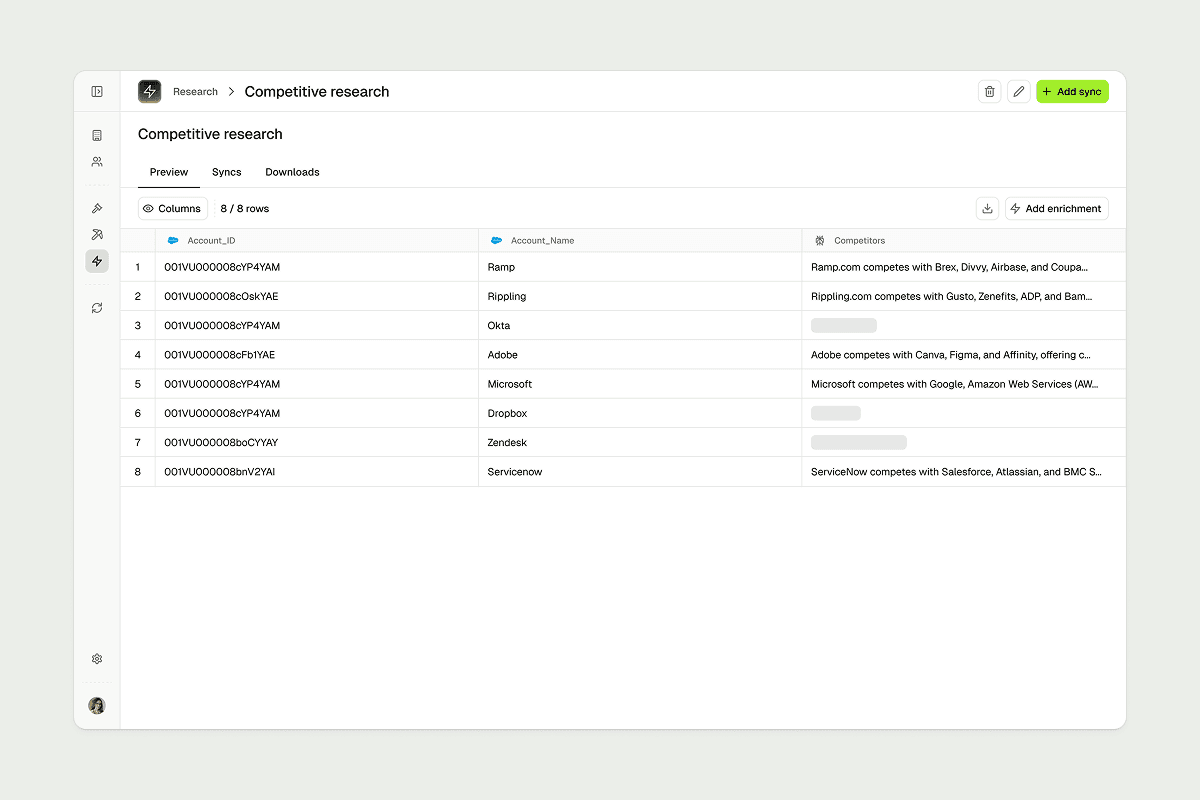Click the Account ID in Microsoft's row
The image size is (1200, 800).
(222, 384)
